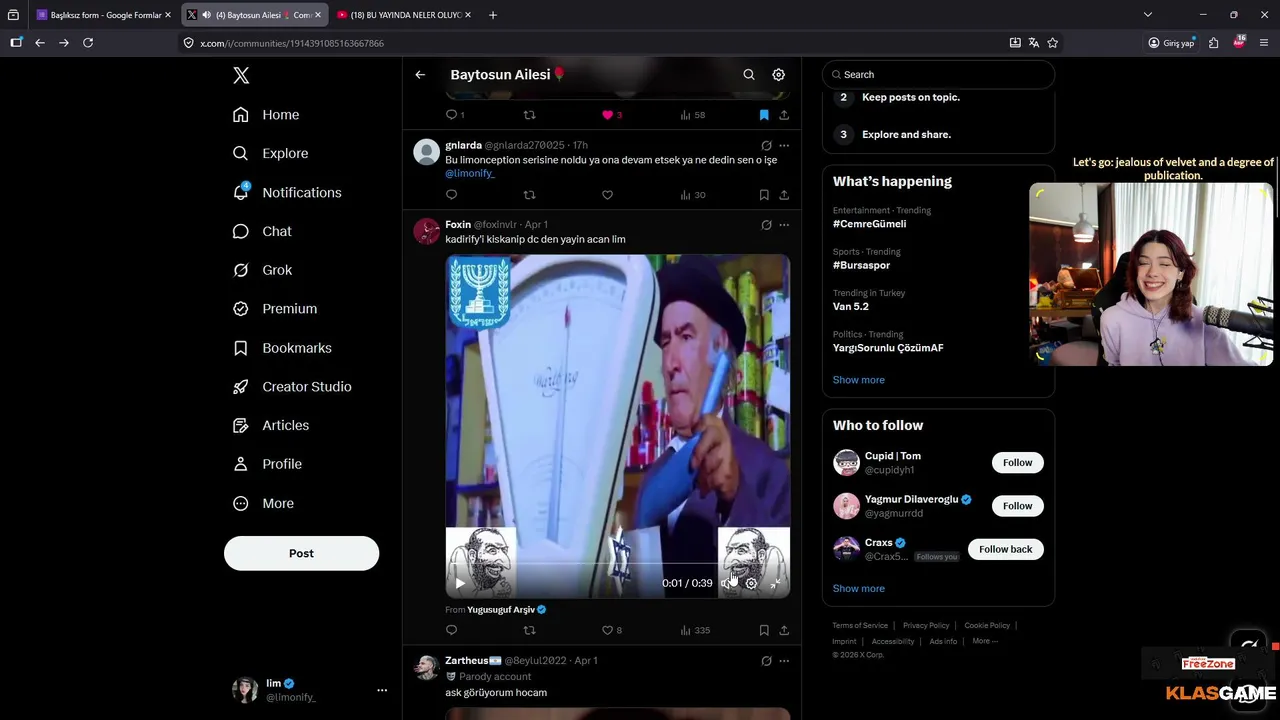
Task: Open #CemreGümeli trending topic
Action: [x=869, y=224]
